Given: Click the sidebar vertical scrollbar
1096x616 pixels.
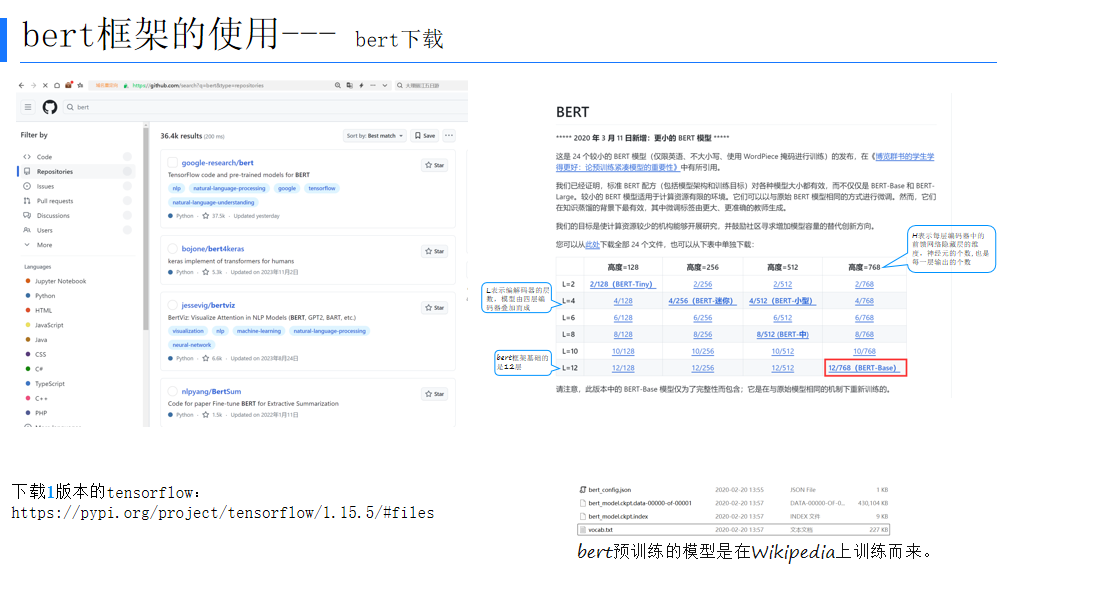Looking at the screenshot, I should click(146, 231).
